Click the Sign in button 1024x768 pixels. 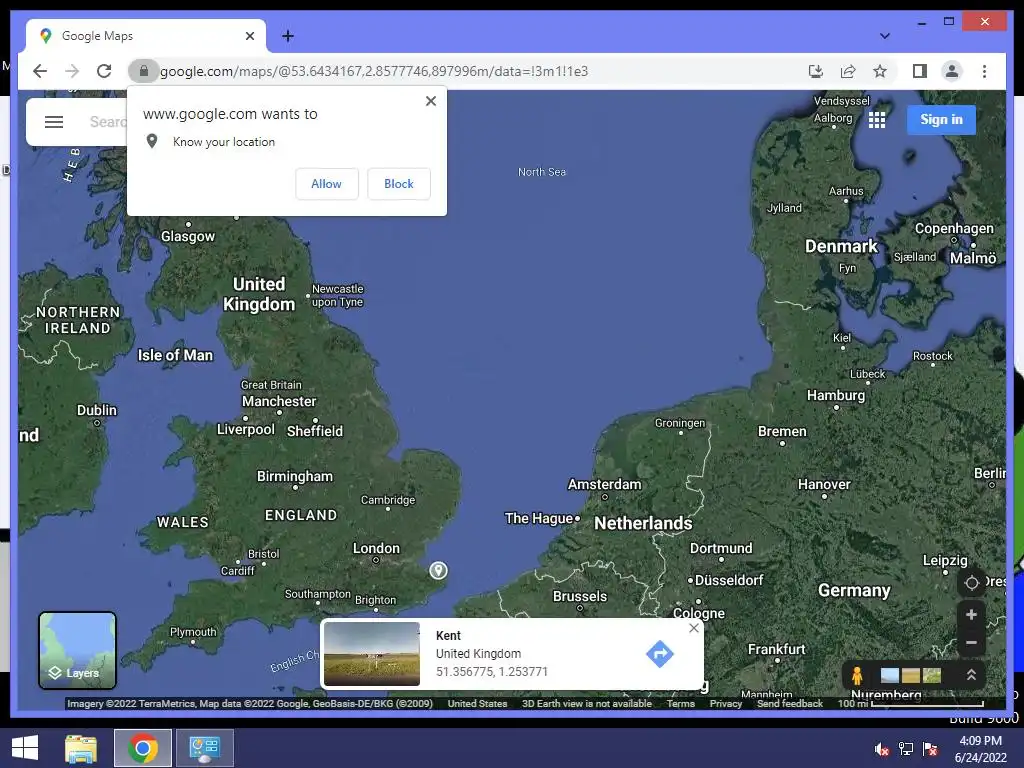click(x=941, y=120)
